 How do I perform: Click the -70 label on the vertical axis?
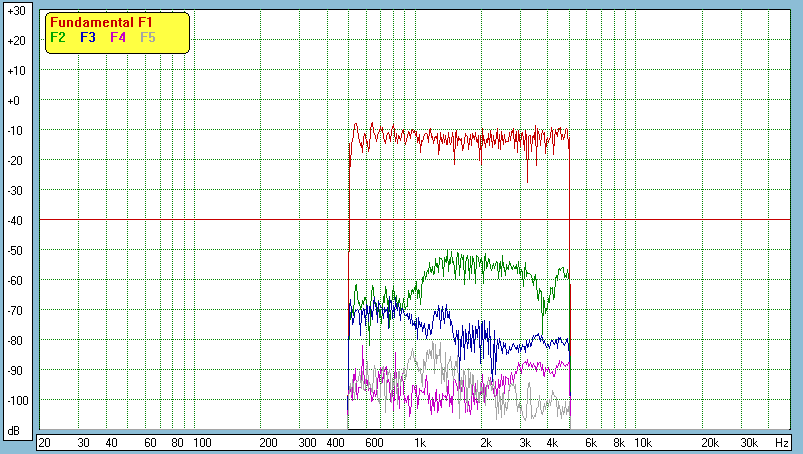pos(15,311)
